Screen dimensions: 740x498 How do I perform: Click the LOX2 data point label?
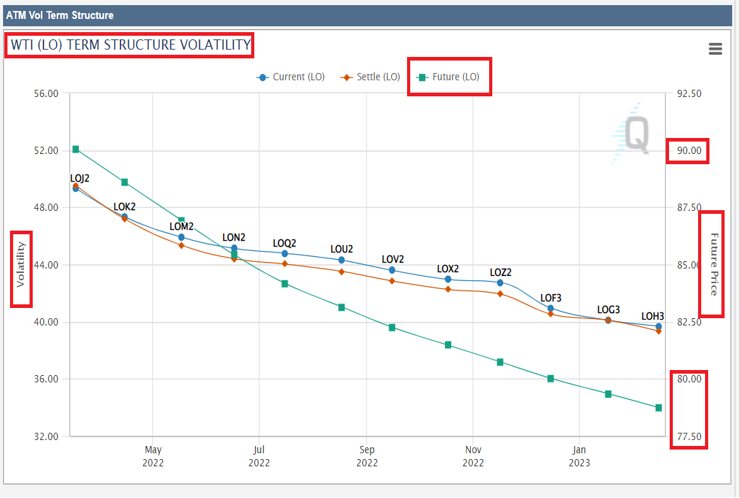click(x=447, y=269)
